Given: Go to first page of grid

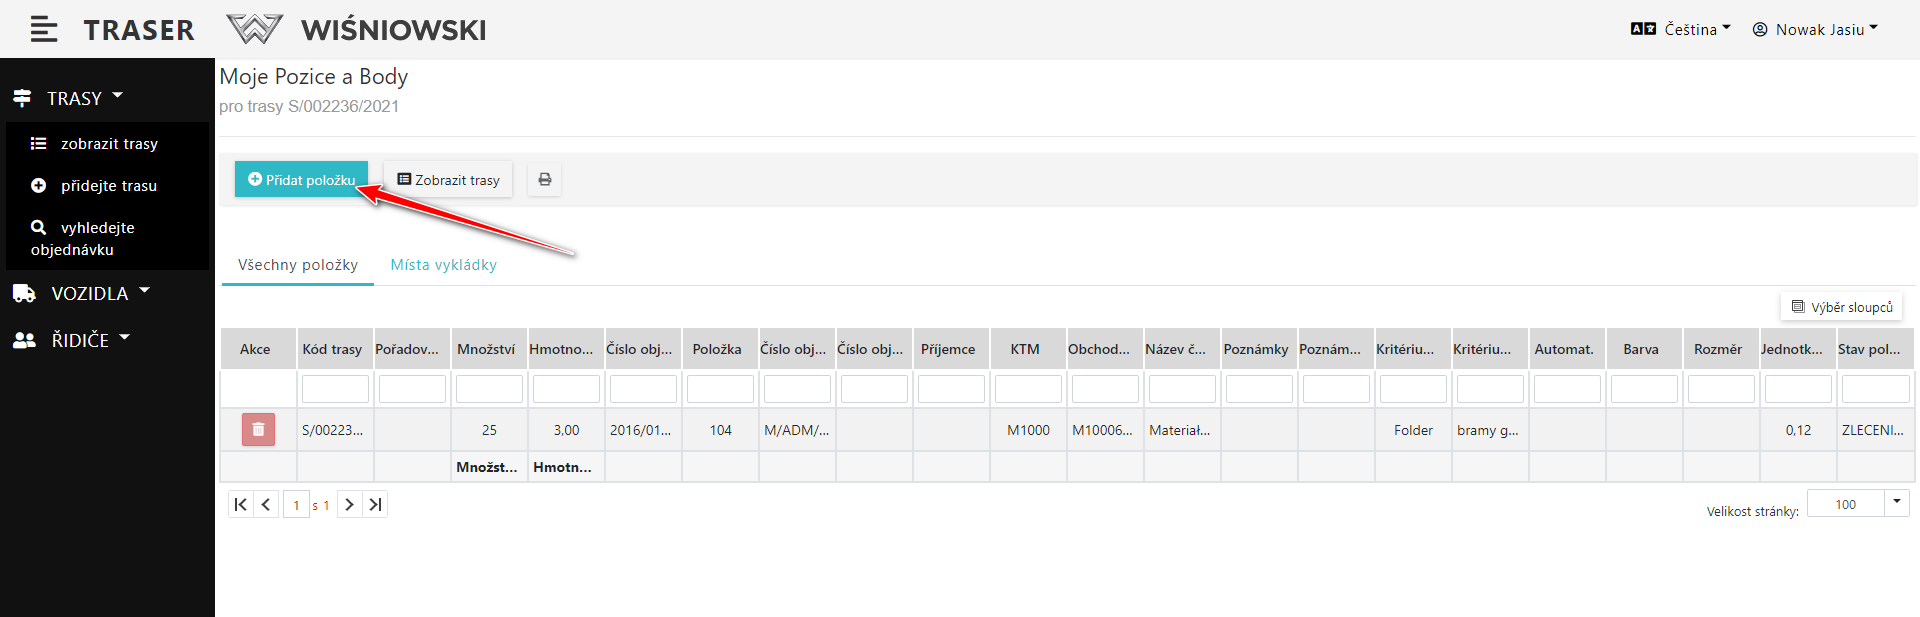Looking at the screenshot, I should click(x=241, y=505).
